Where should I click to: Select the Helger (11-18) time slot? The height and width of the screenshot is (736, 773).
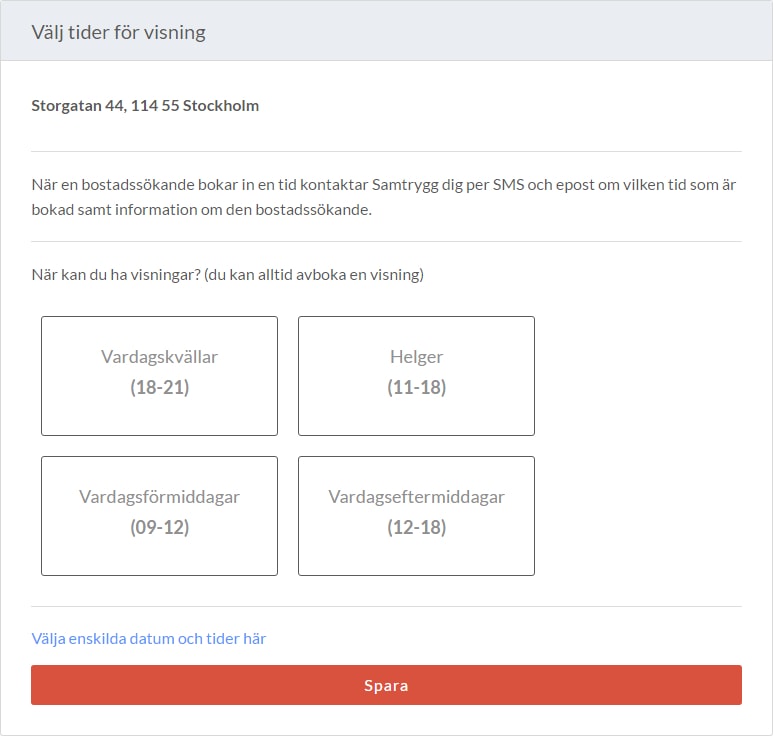click(x=416, y=376)
